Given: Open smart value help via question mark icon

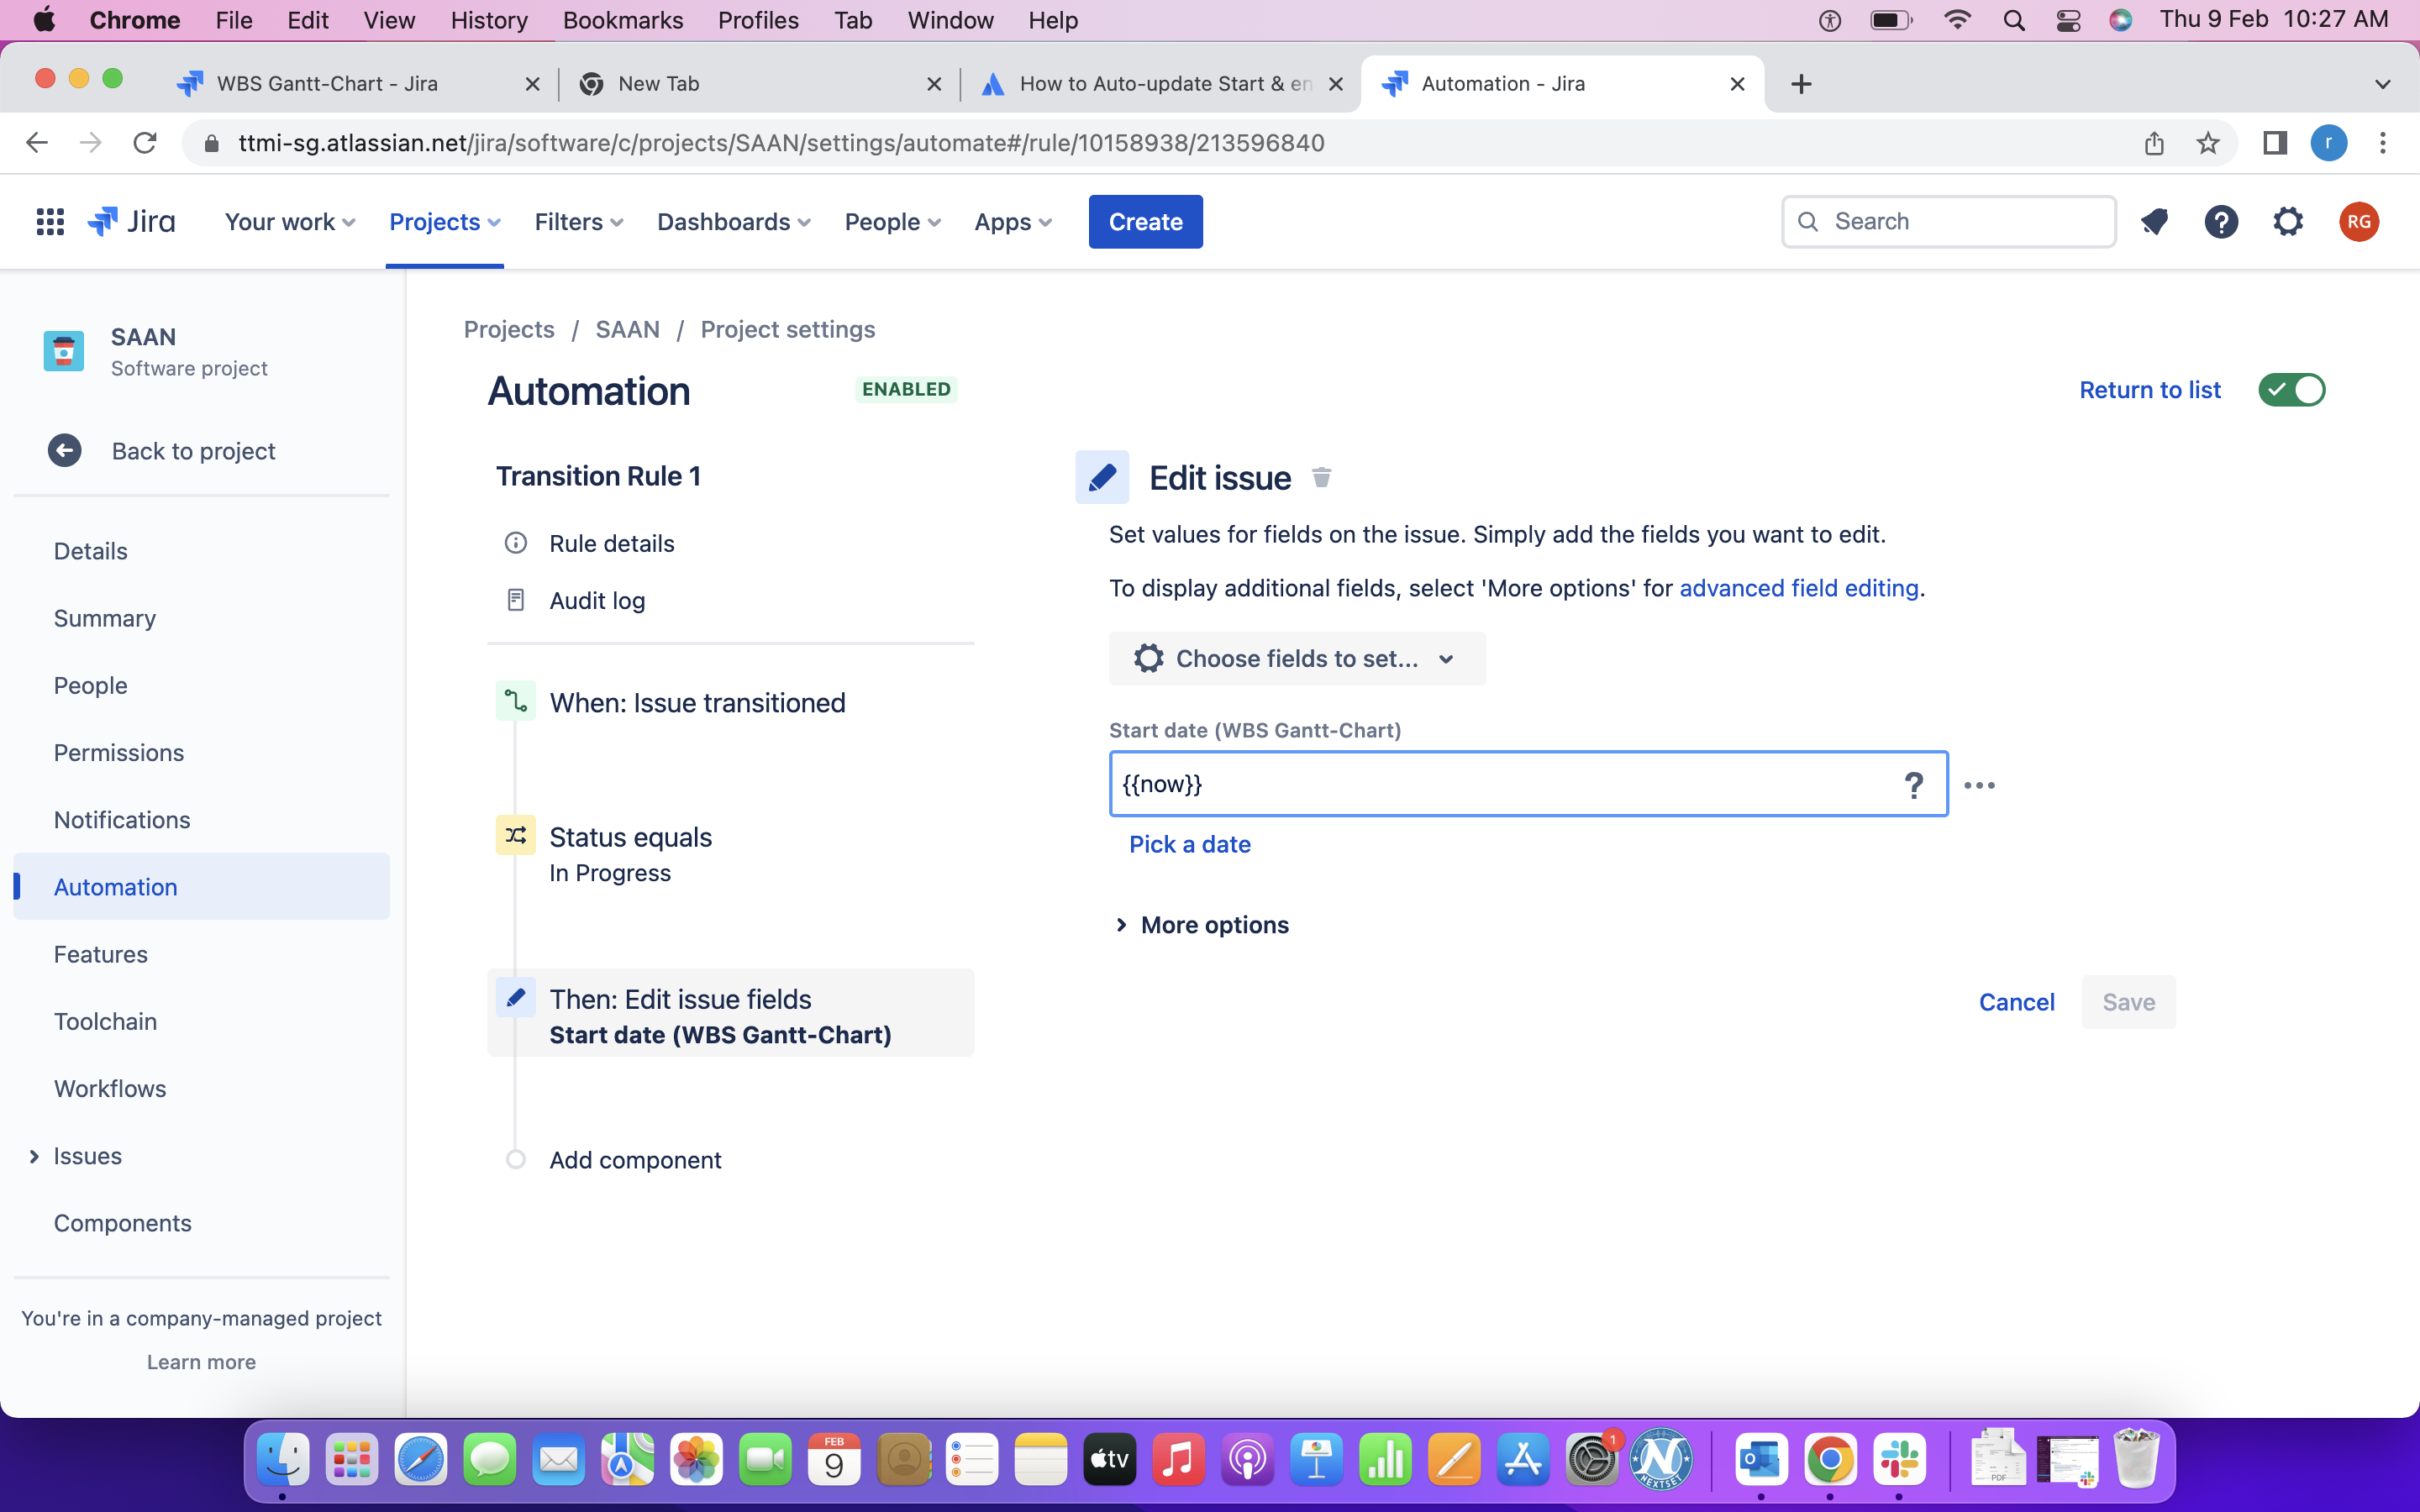Looking at the screenshot, I should click(x=1914, y=784).
